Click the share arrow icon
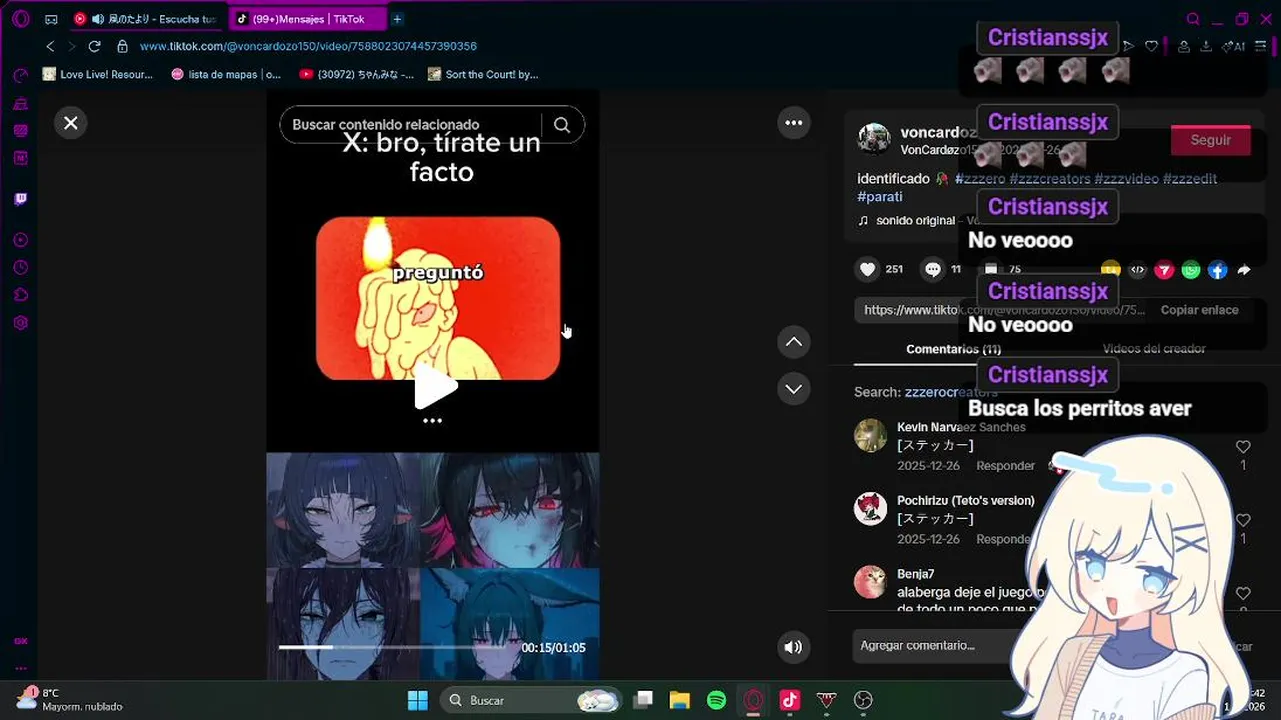 (1244, 270)
